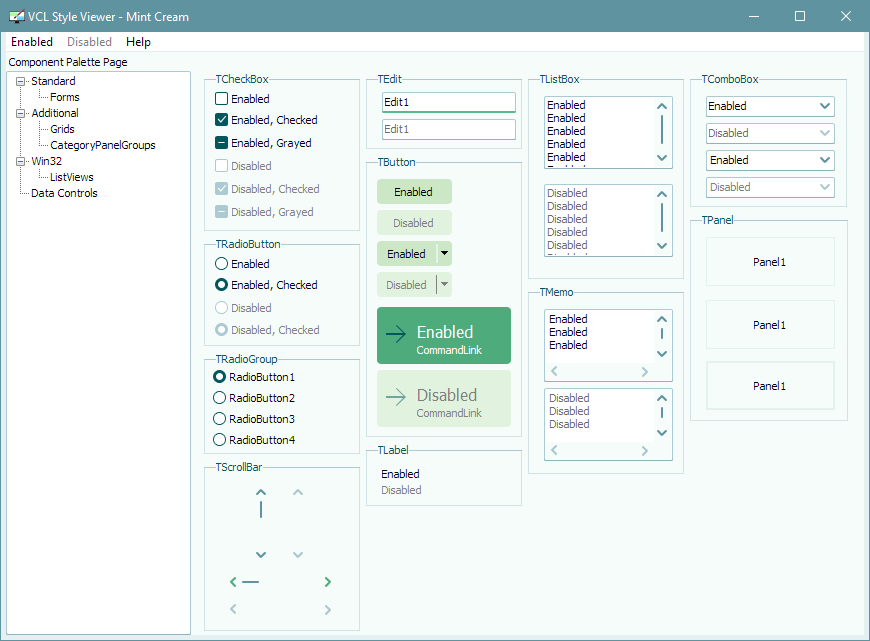
Task: Click the enabled horizontal TScrollBar thumb
Action: [x=250, y=582]
